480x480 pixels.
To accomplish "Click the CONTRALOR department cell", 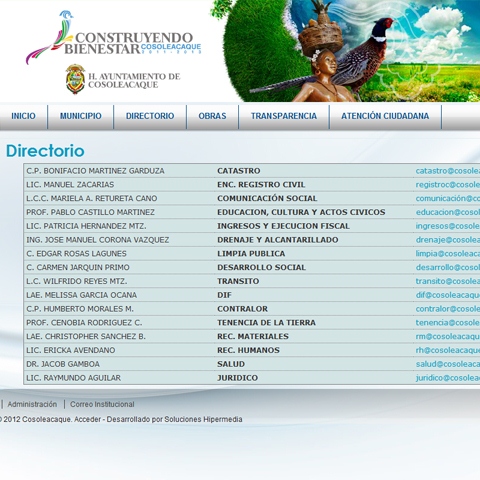I will pos(242,309).
